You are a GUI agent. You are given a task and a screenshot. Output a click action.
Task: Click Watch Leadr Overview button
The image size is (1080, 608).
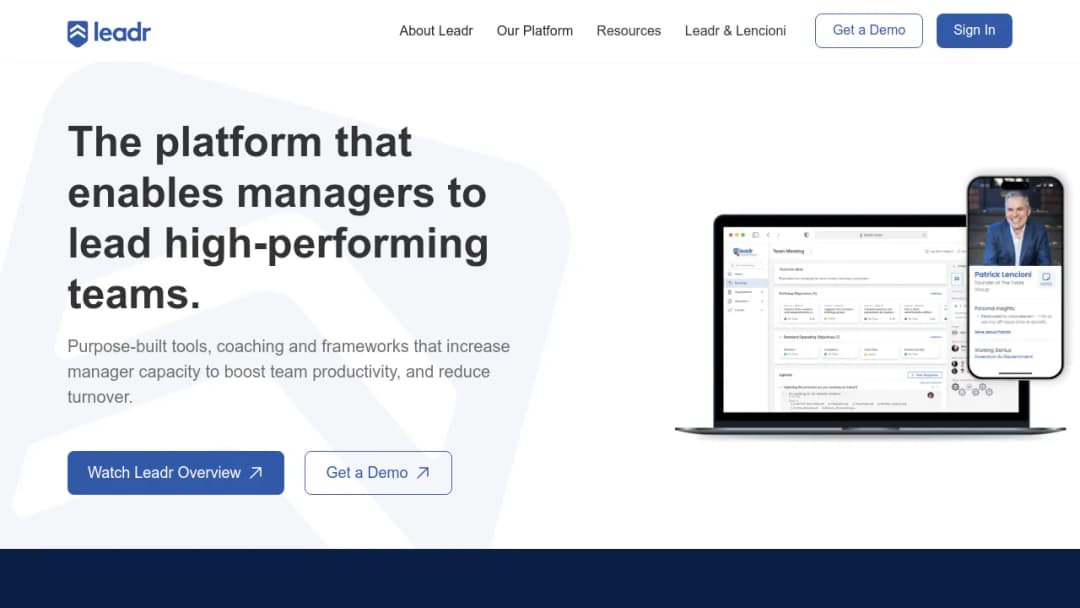coord(176,473)
